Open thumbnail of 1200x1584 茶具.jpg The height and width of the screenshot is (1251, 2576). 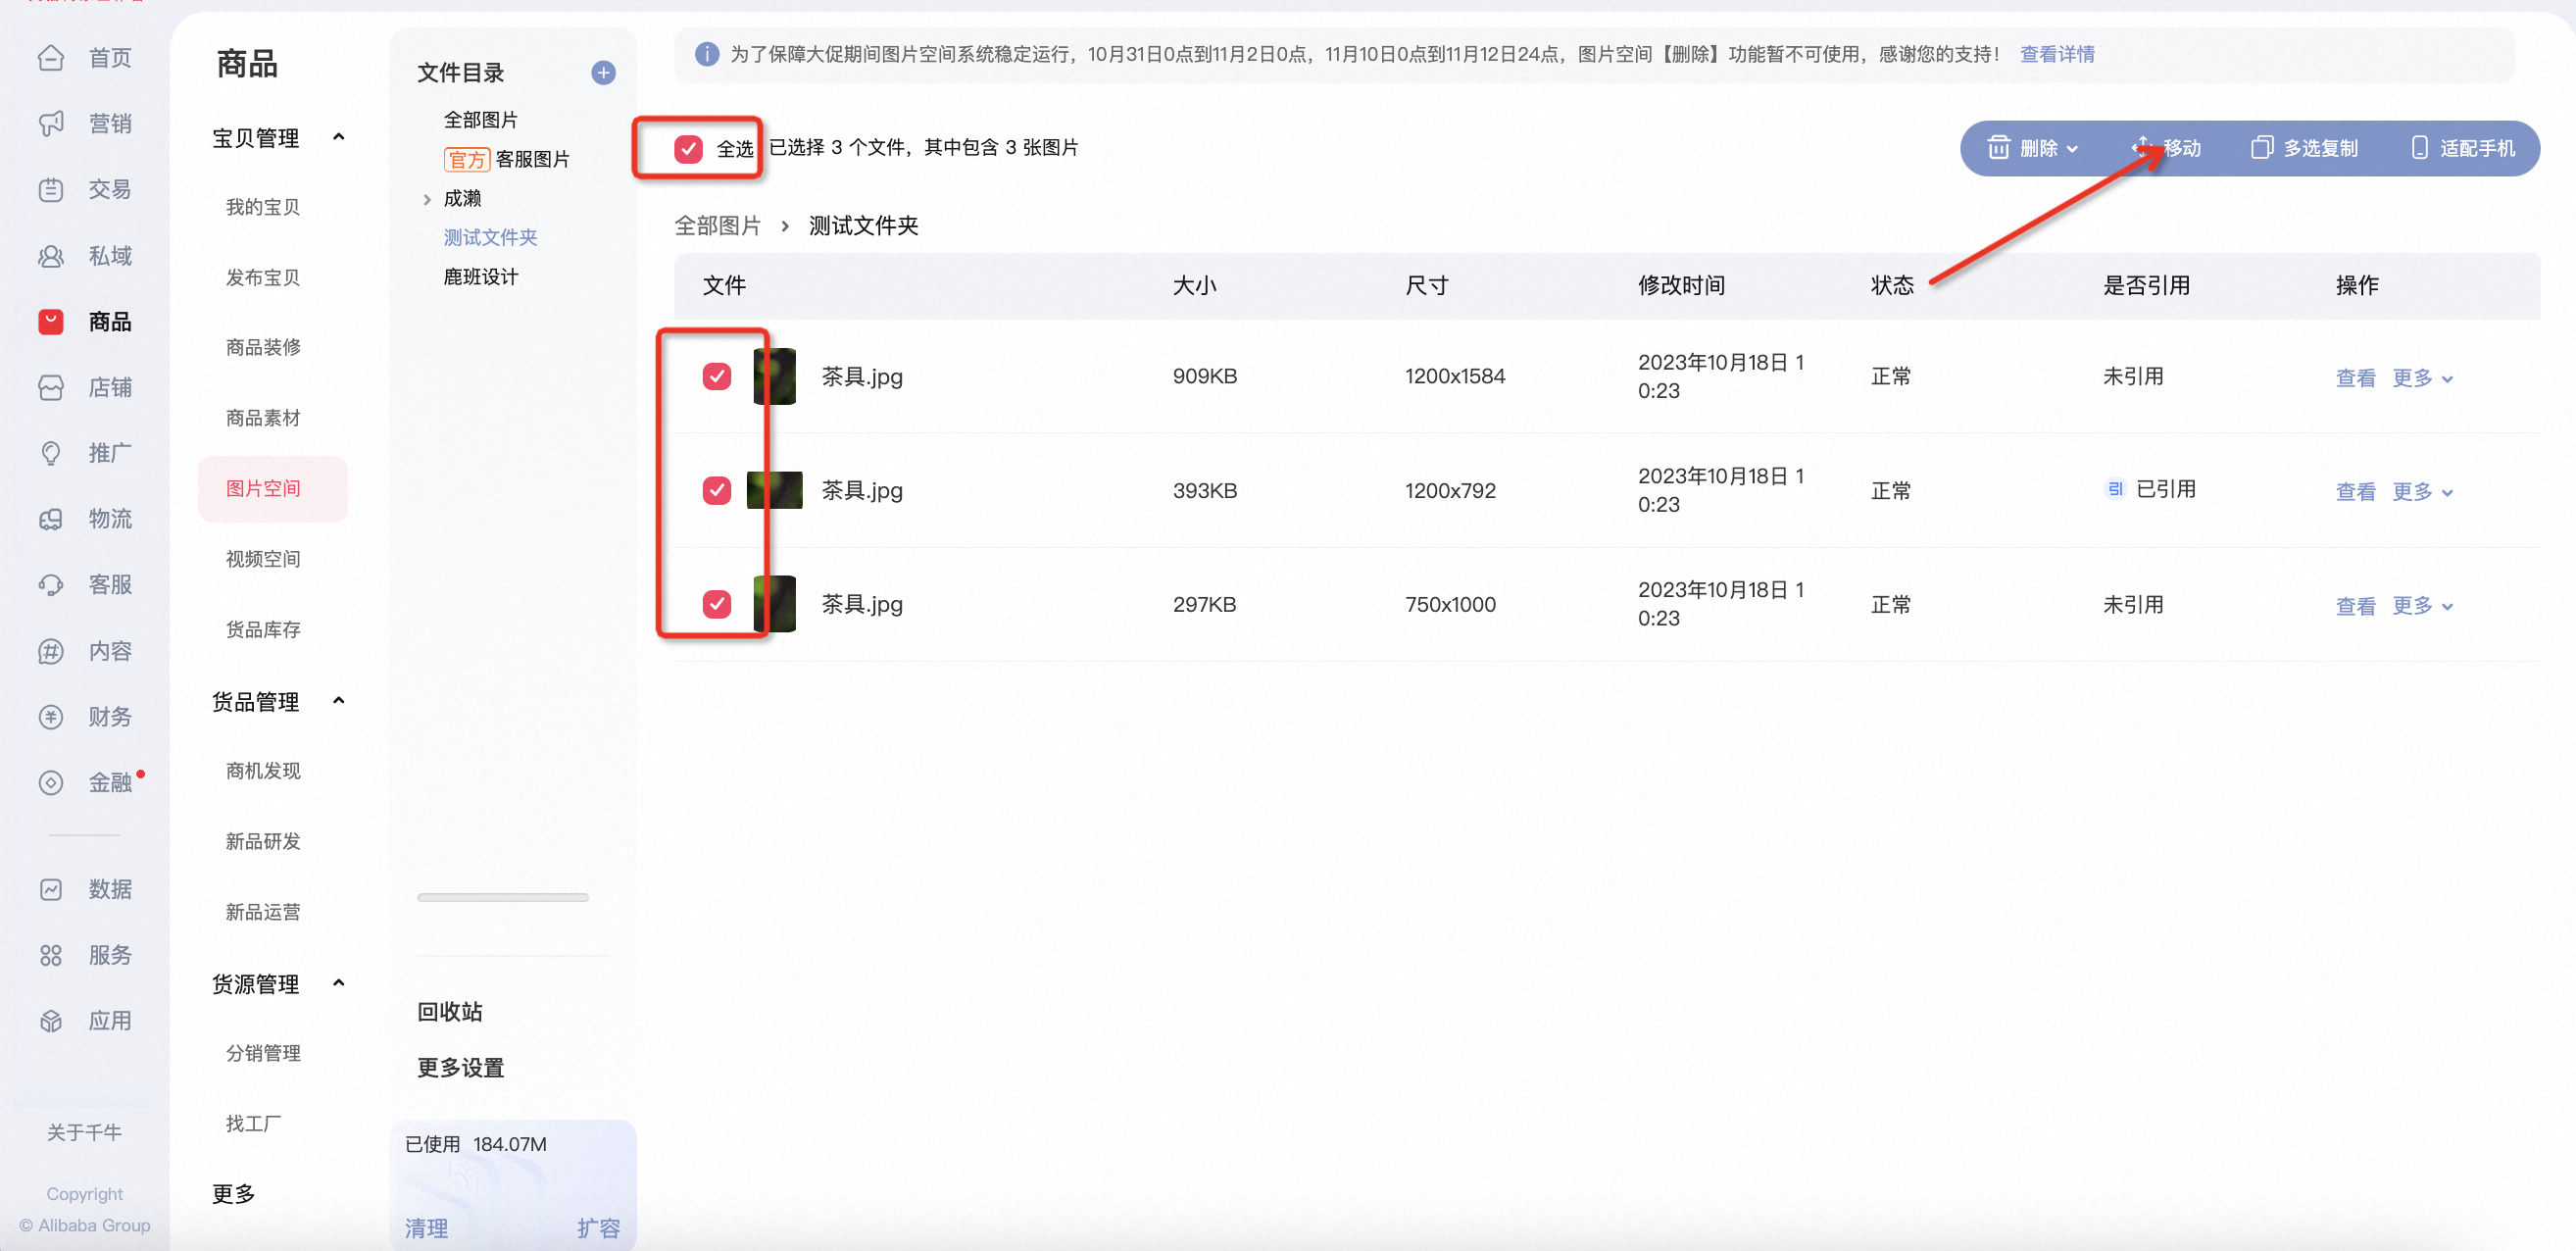(x=774, y=377)
